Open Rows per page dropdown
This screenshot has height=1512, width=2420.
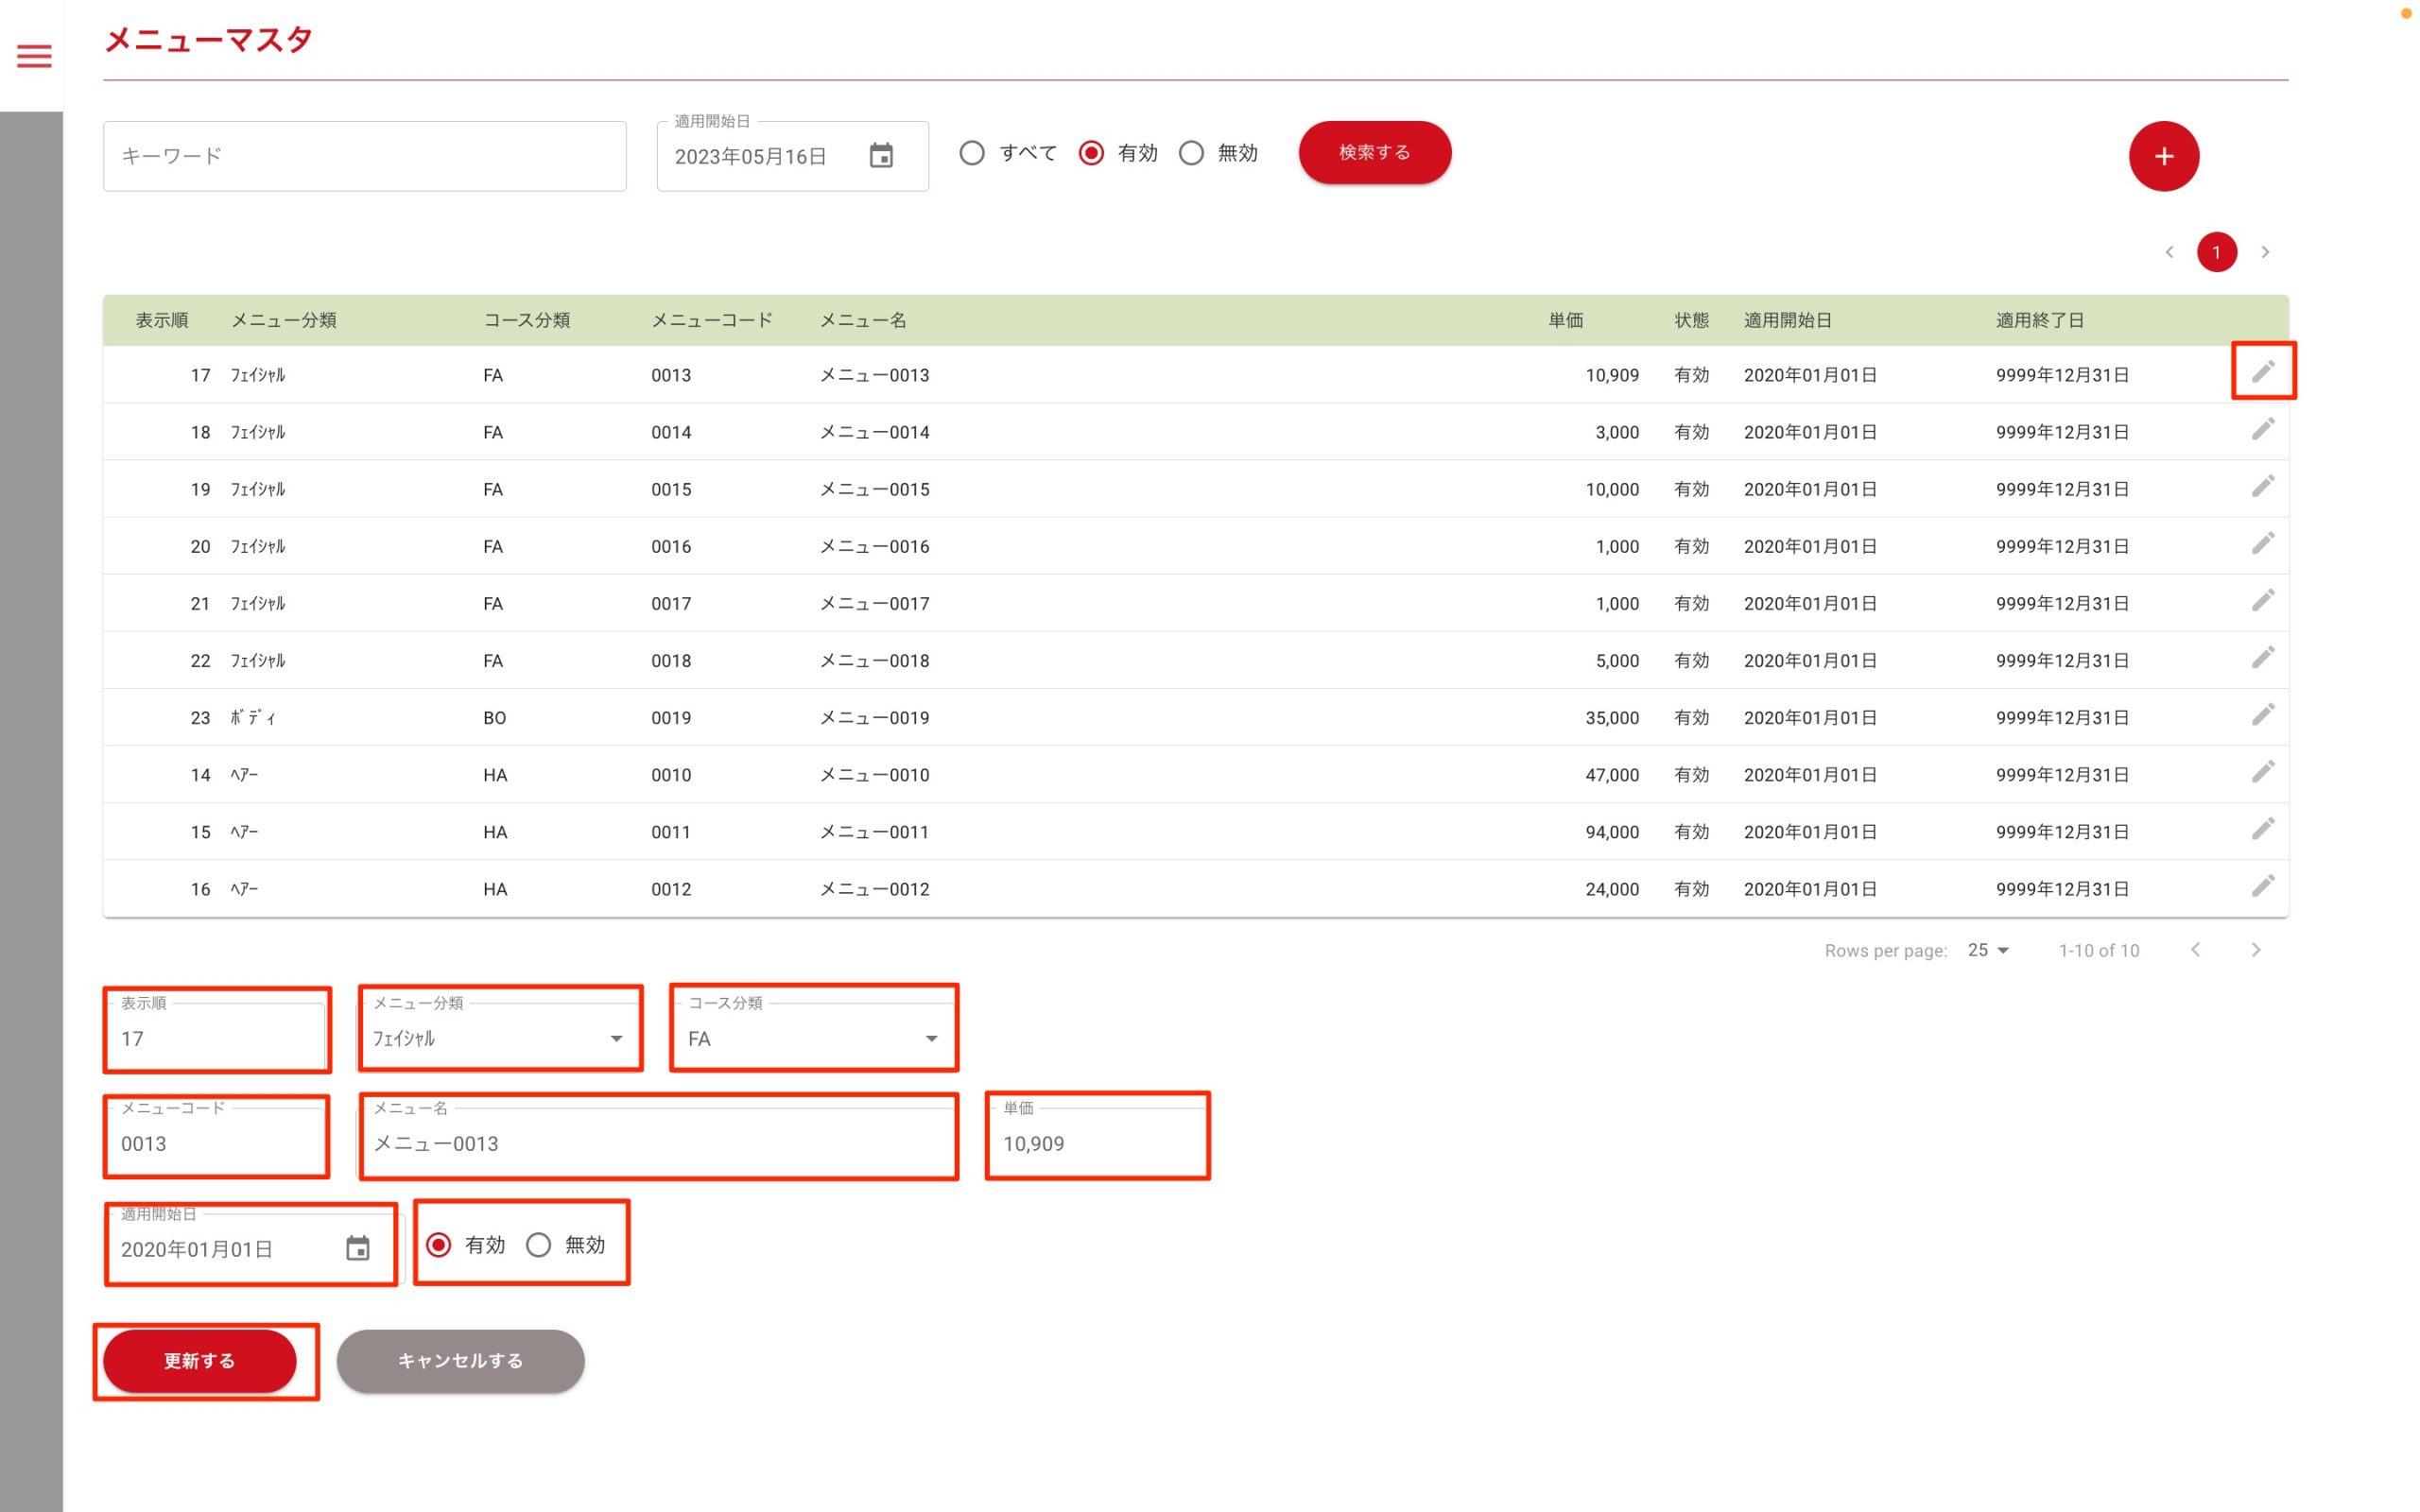click(x=1988, y=950)
